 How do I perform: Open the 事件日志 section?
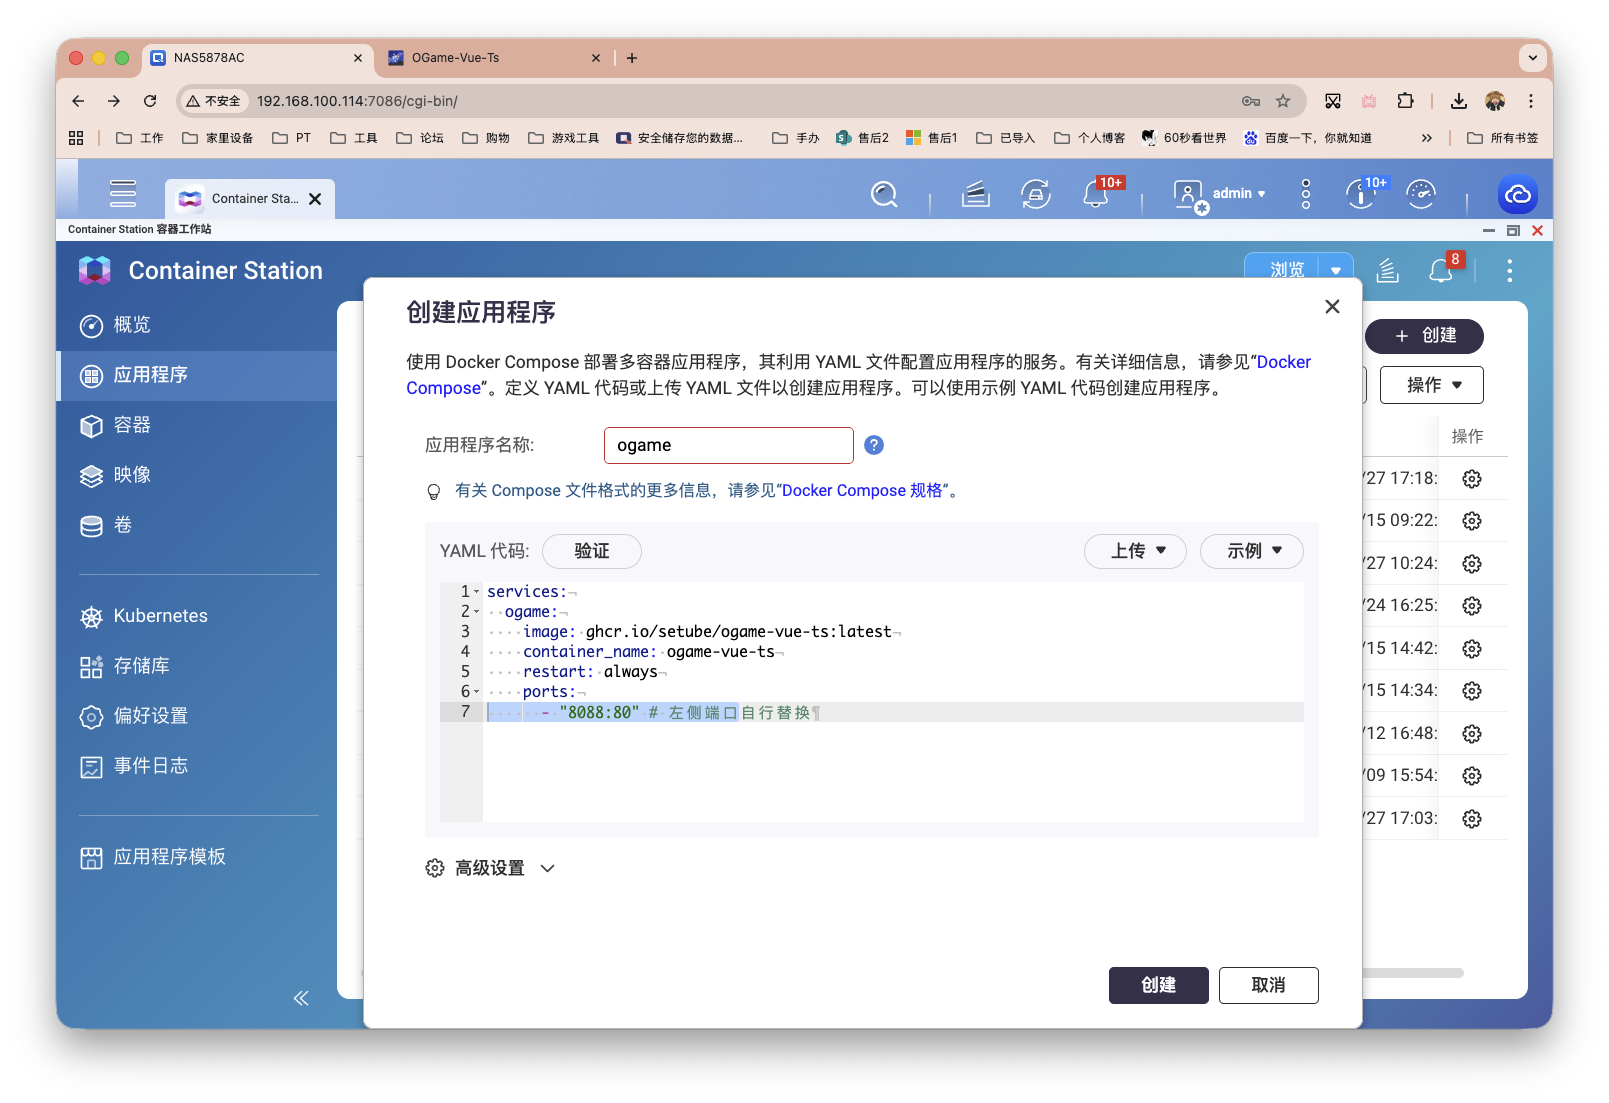point(152,765)
